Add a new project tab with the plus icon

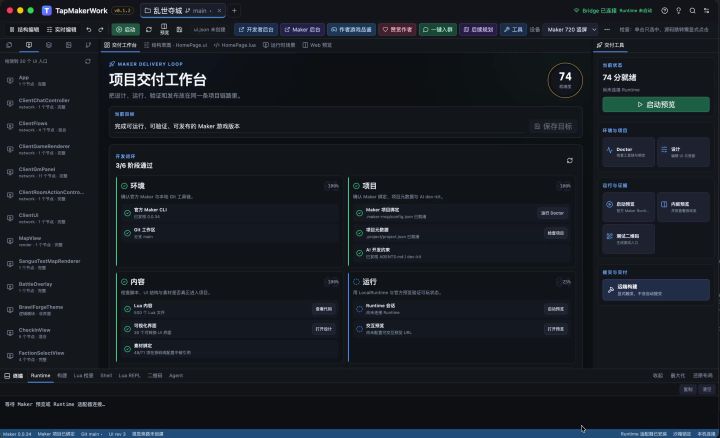coord(234,11)
